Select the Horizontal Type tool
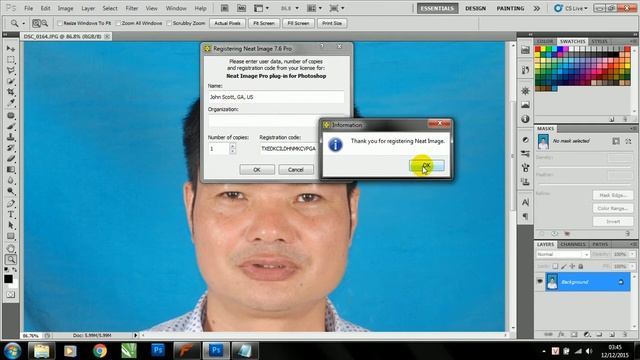The image size is (640, 360). 11,215
